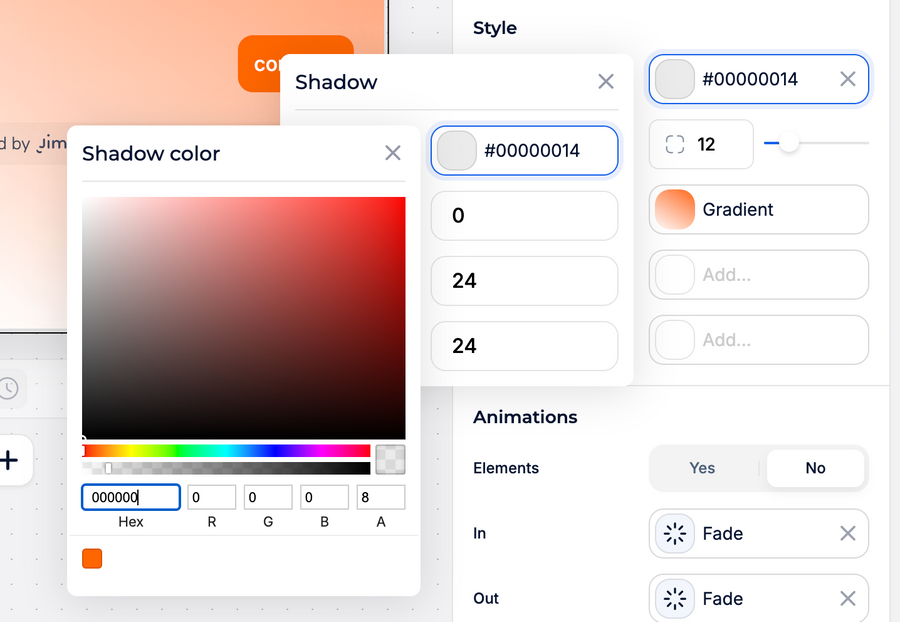900x622 pixels.
Task: Remove the Out Fade animation
Action: coord(847,598)
